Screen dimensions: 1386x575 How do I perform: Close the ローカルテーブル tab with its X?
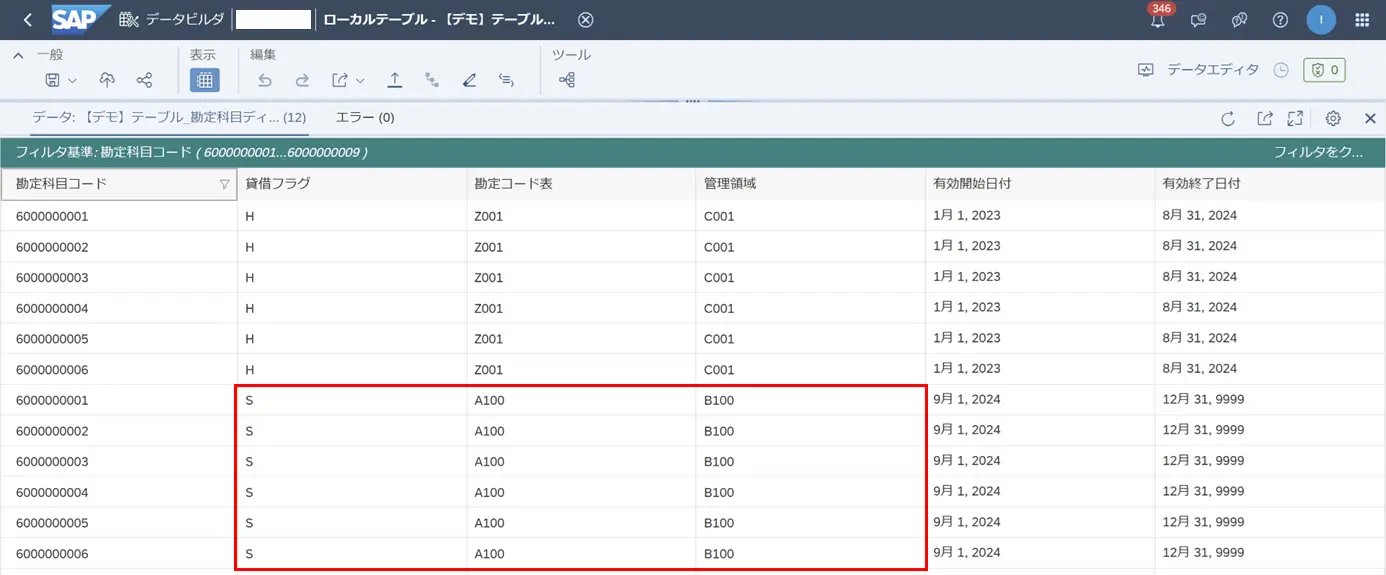pyautogui.click(x=586, y=20)
